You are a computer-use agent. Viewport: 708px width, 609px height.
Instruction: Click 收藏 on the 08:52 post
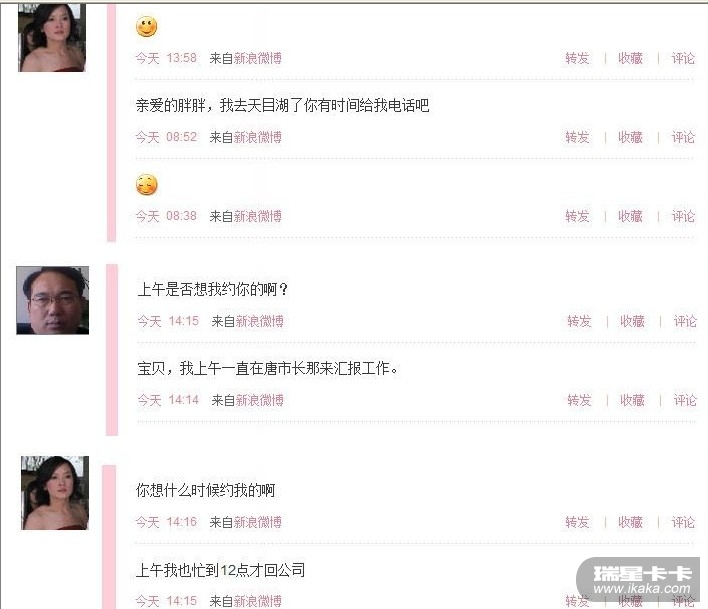630,137
